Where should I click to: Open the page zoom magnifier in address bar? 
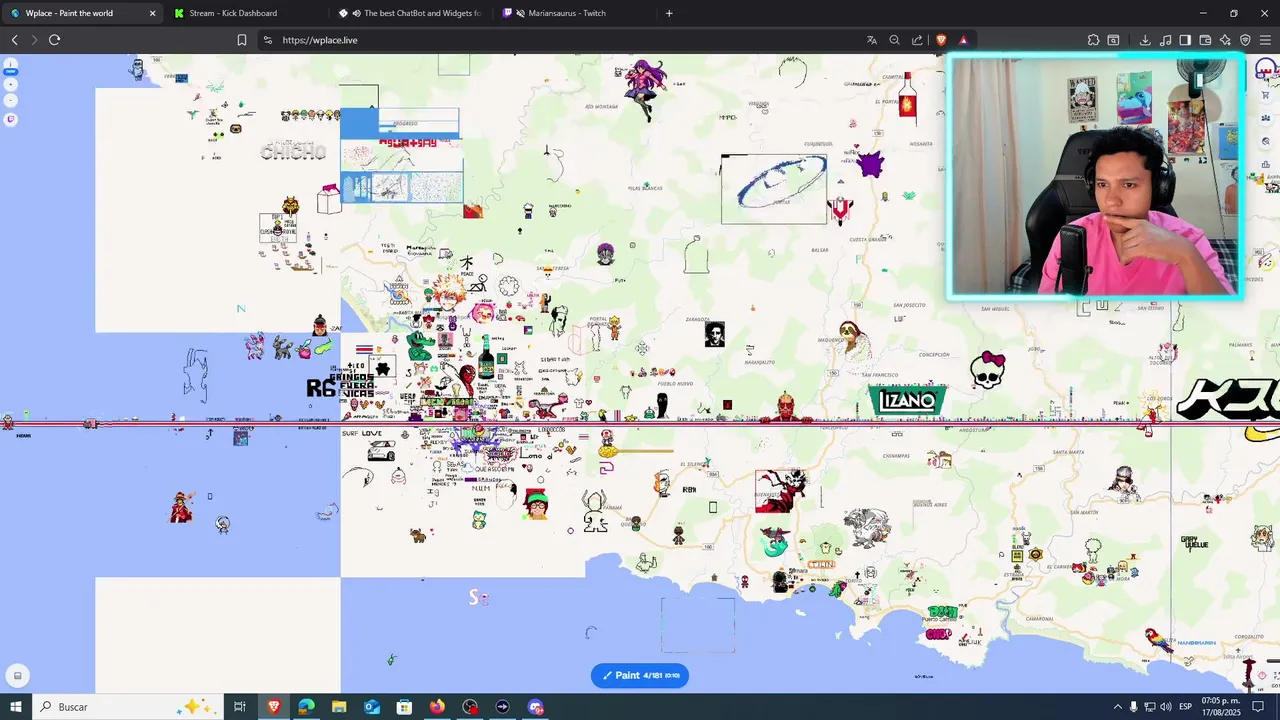(x=895, y=40)
